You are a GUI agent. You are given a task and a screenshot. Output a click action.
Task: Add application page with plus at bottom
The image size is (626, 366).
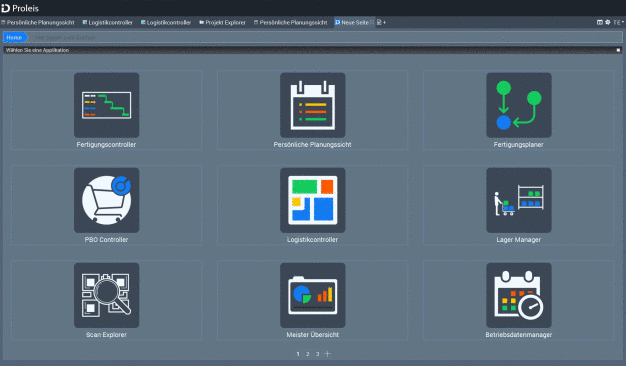click(x=327, y=354)
